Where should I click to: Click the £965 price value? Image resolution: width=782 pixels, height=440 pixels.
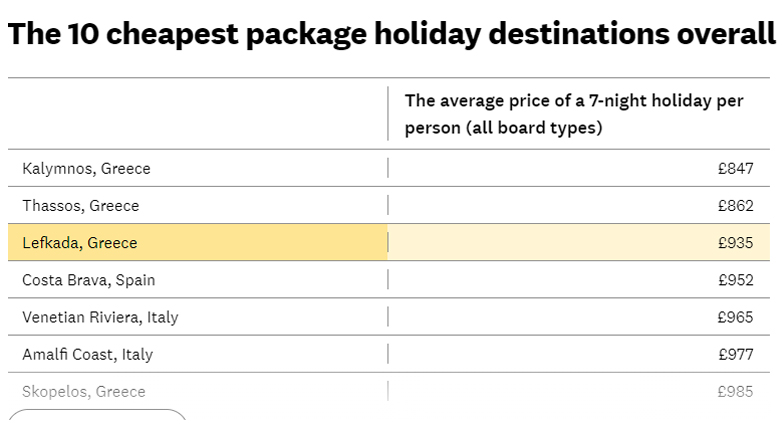[735, 317]
